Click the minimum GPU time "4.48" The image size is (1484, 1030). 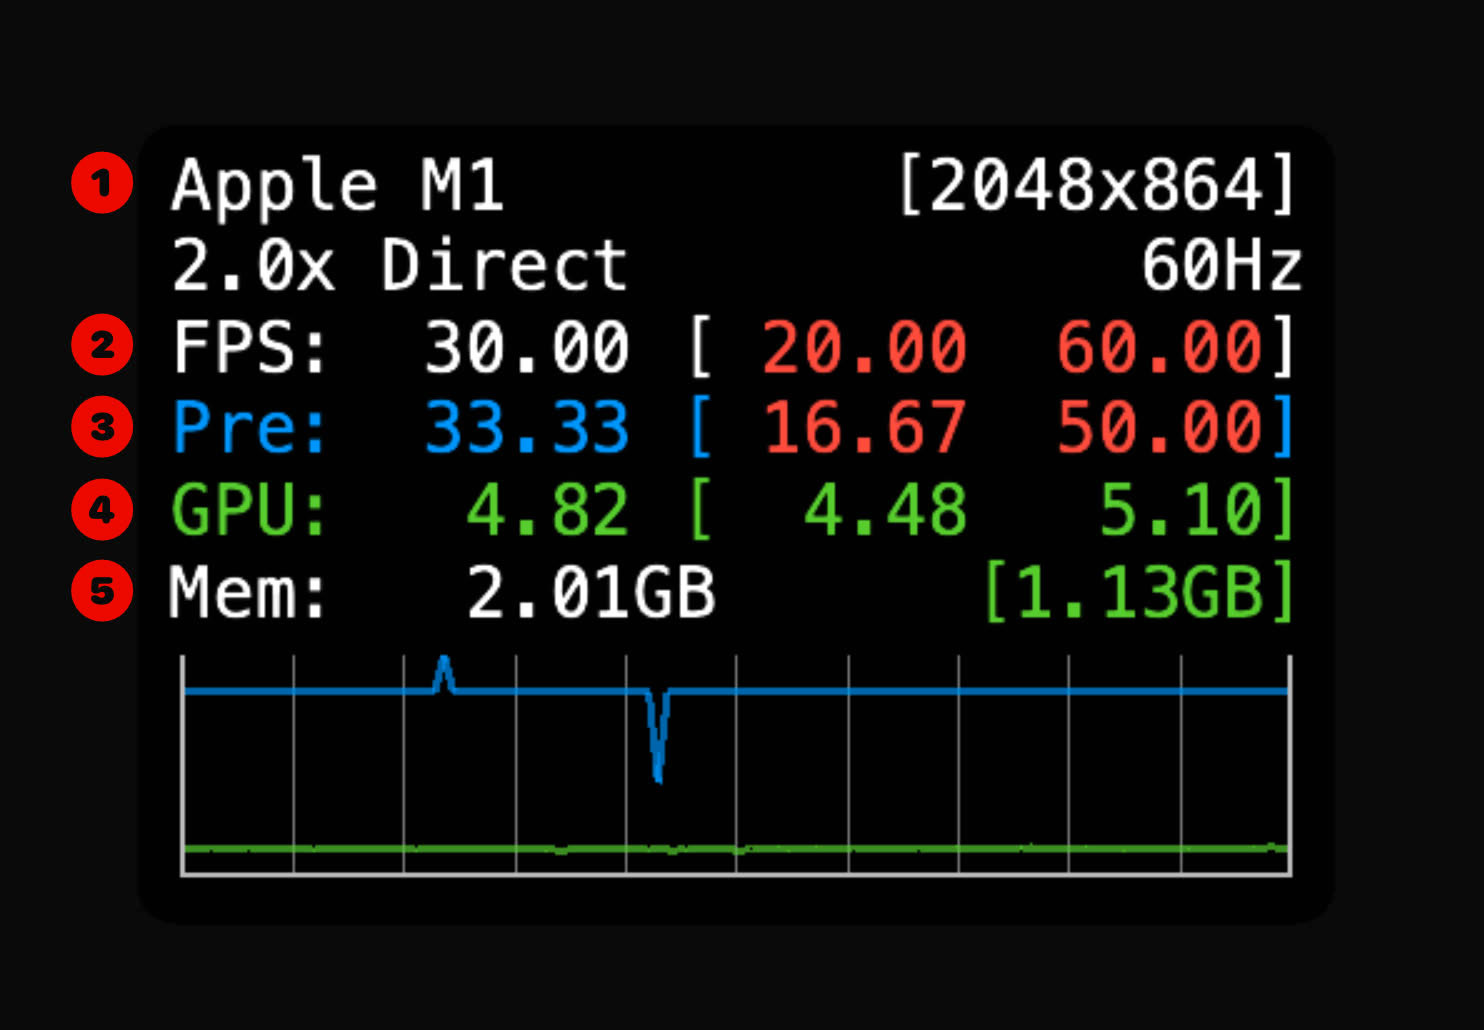[885, 510]
